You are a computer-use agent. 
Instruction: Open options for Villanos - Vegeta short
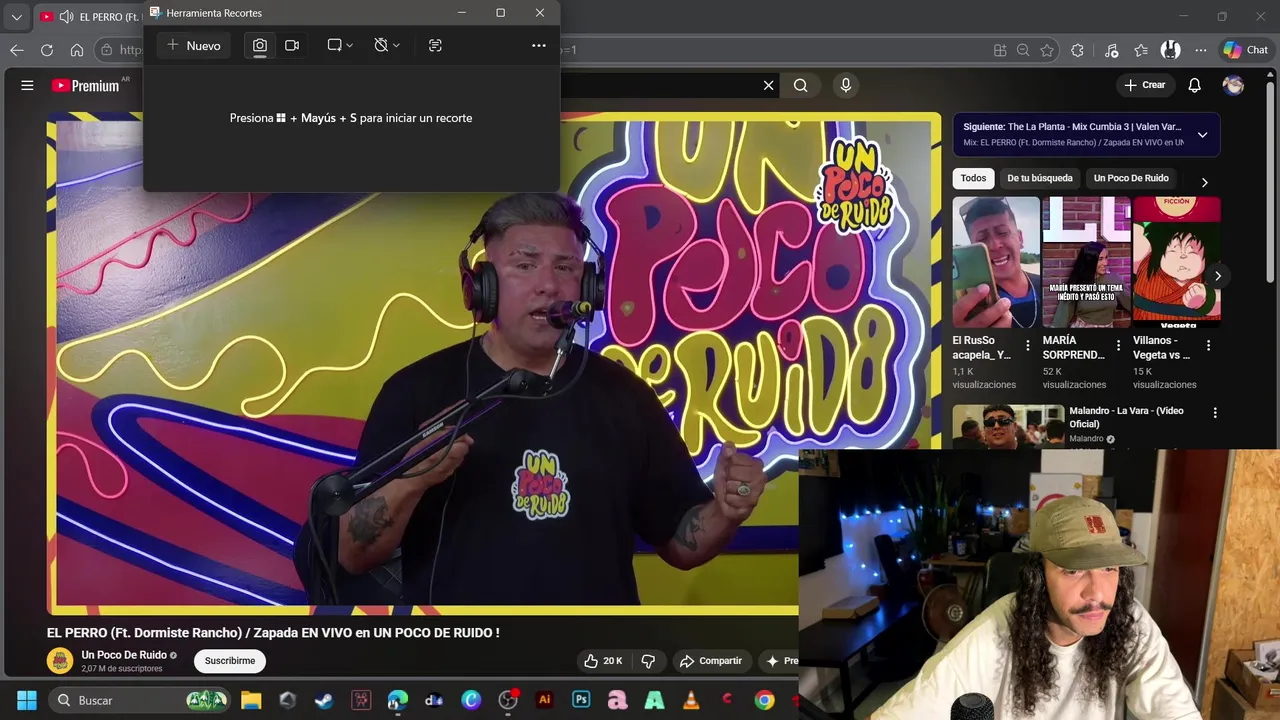coord(1208,346)
